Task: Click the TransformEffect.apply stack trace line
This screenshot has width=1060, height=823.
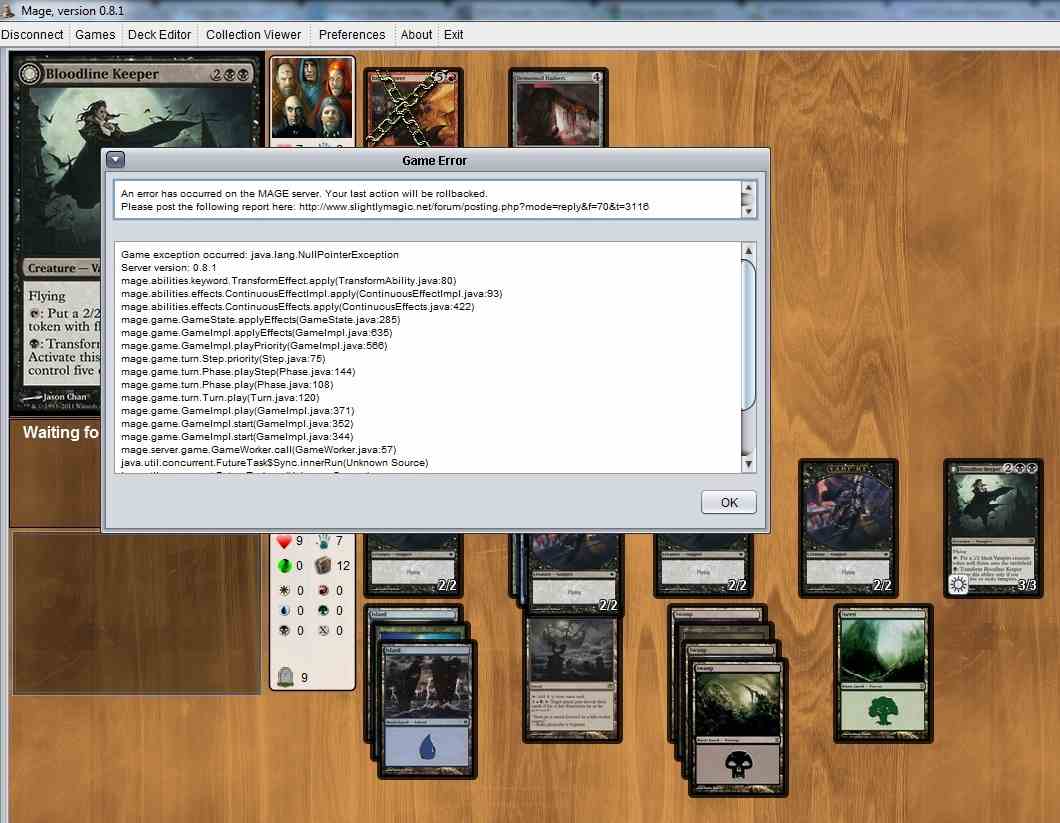Action: tap(289, 280)
